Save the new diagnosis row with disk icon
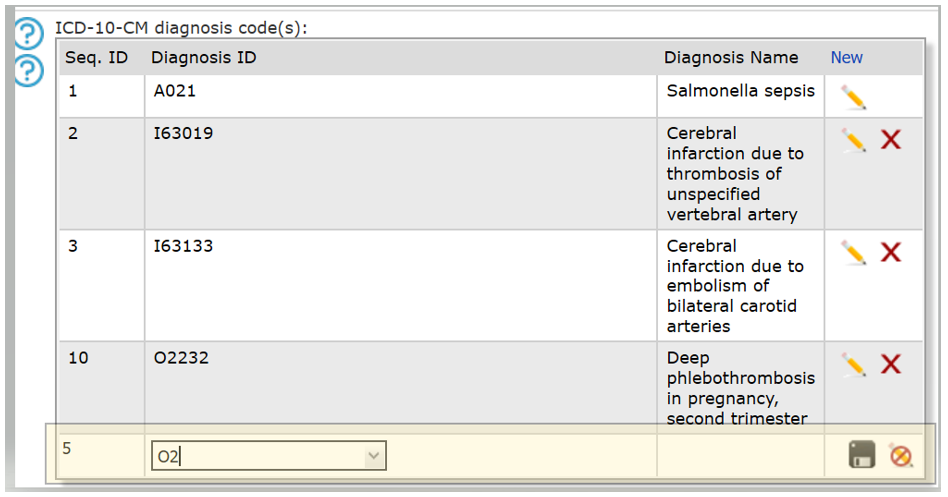The width and height of the screenshot is (948, 497). [x=862, y=455]
